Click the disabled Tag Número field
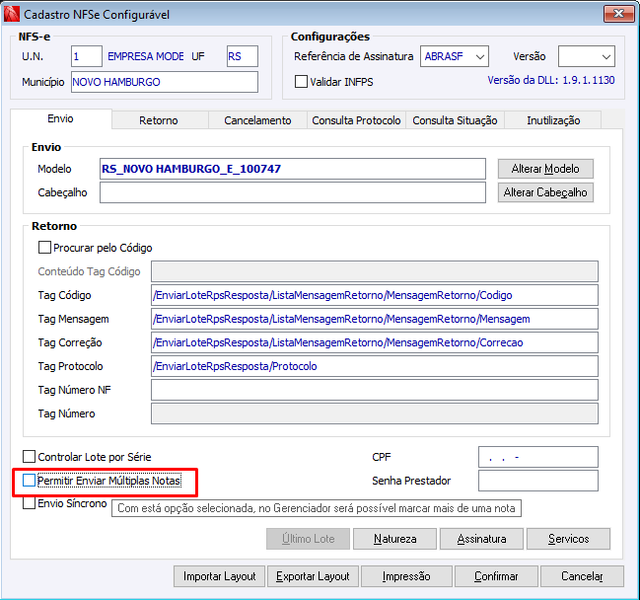This screenshot has height=600, width=640. point(375,413)
